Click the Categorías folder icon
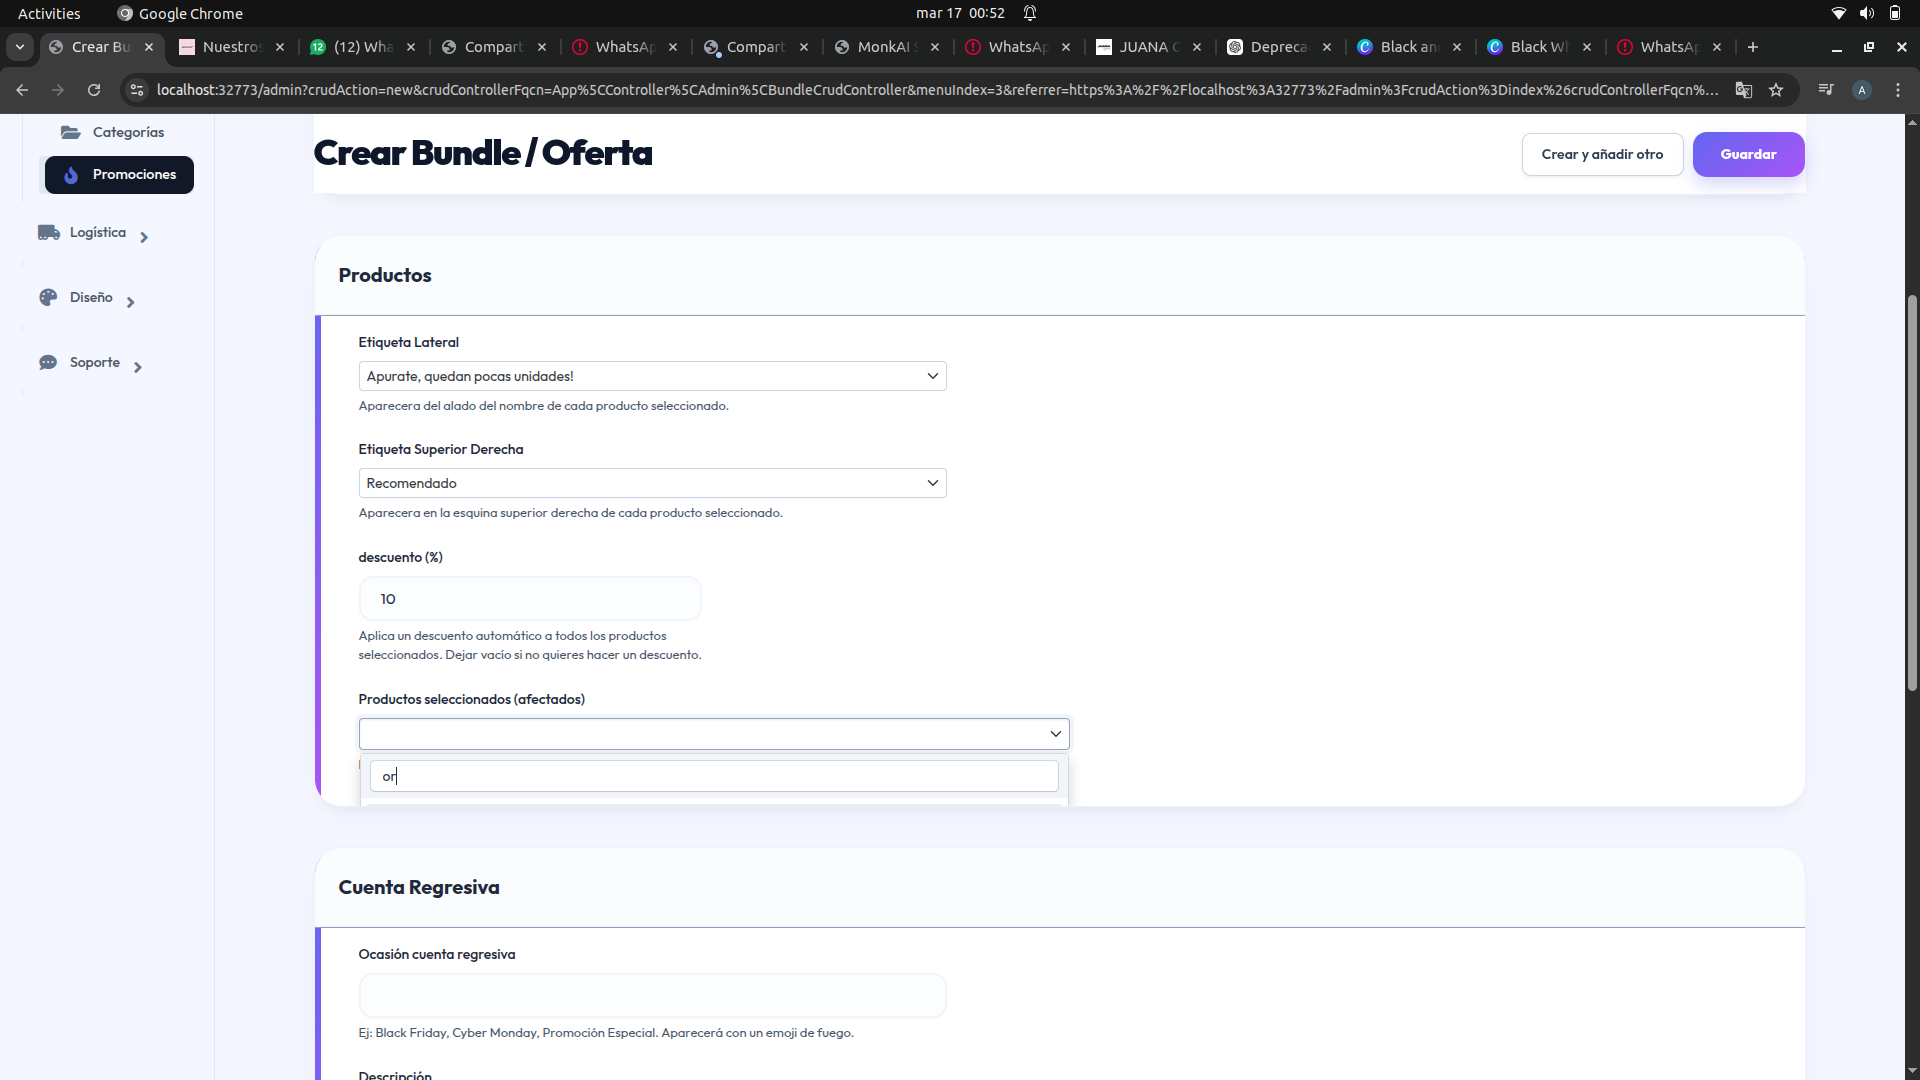 70,132
